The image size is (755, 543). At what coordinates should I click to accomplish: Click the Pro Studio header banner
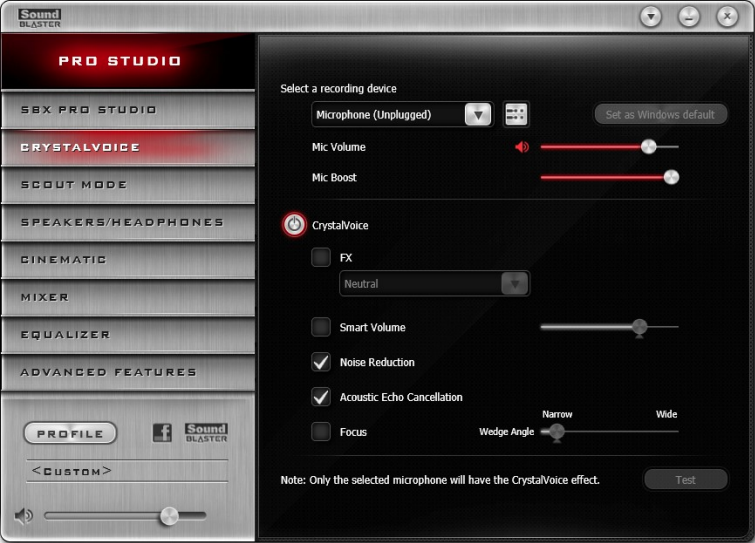click(x=128, y=61)
